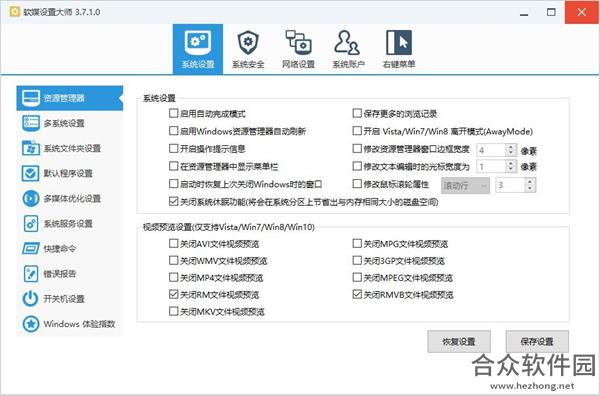Tick the 开启操作提示信息 checkbox
The image size is (600, 396).
pos(173,148)
